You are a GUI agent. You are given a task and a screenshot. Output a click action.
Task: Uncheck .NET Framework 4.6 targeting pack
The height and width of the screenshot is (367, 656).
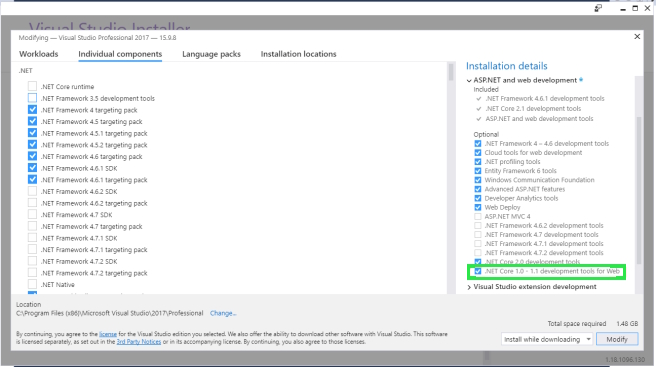click(32, 156)
